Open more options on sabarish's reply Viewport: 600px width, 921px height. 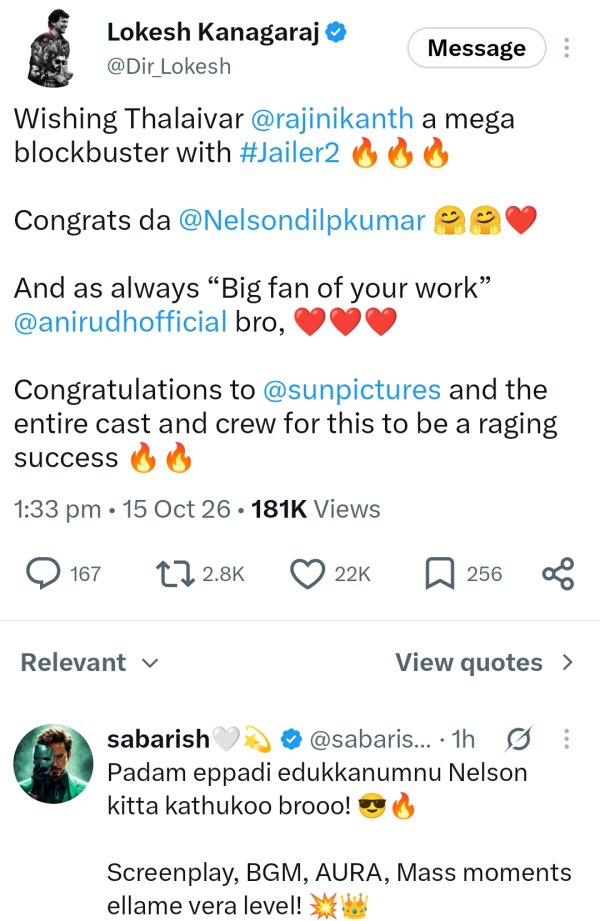click(566, 738)
